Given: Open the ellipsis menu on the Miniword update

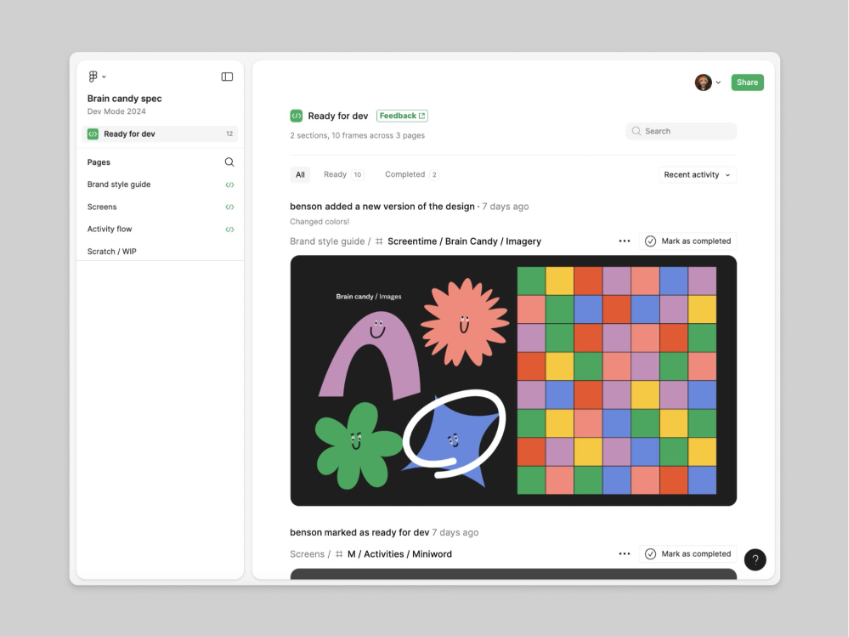Looking at the screenshot, I should (x=624, y=553).
